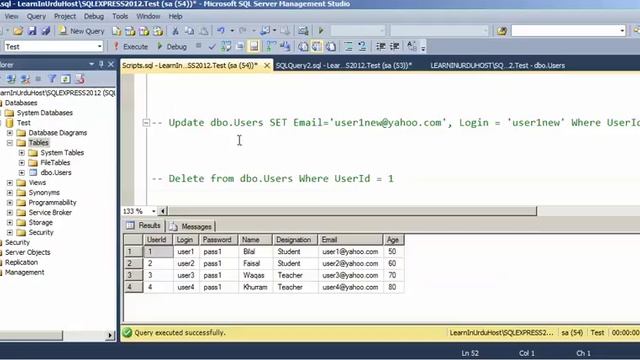Expand the Views node
The image size is (640, 360).
coord(10,182)
